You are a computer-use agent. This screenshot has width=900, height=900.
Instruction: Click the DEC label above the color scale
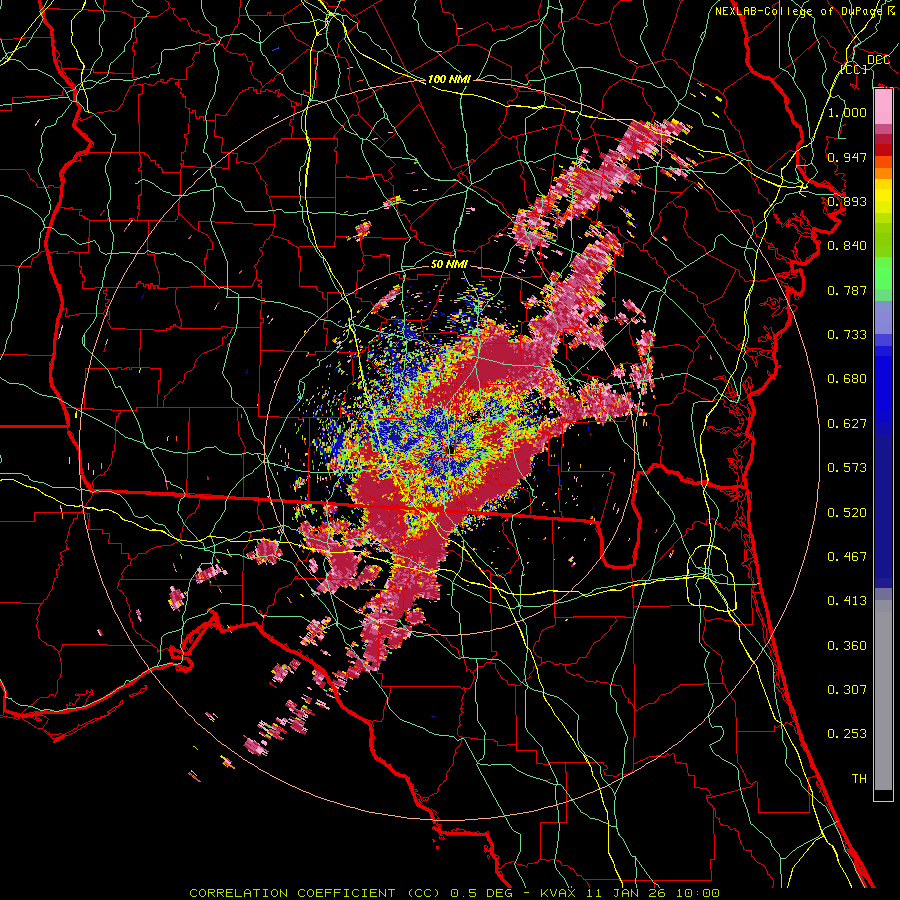click(x=878, y=60)
